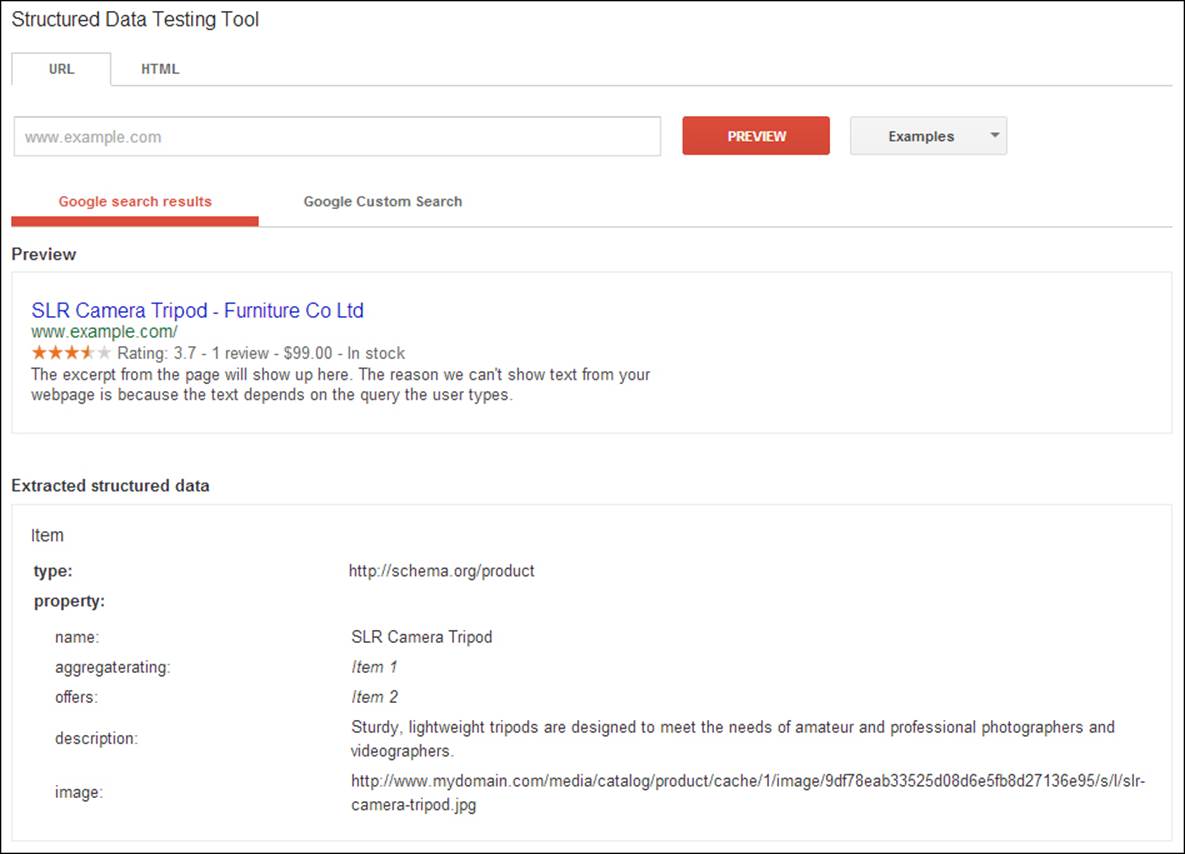The image size is (1185, 854).
Task: Switch to the HTML tab
Action: pyautogui.click(x=160, y=69)
